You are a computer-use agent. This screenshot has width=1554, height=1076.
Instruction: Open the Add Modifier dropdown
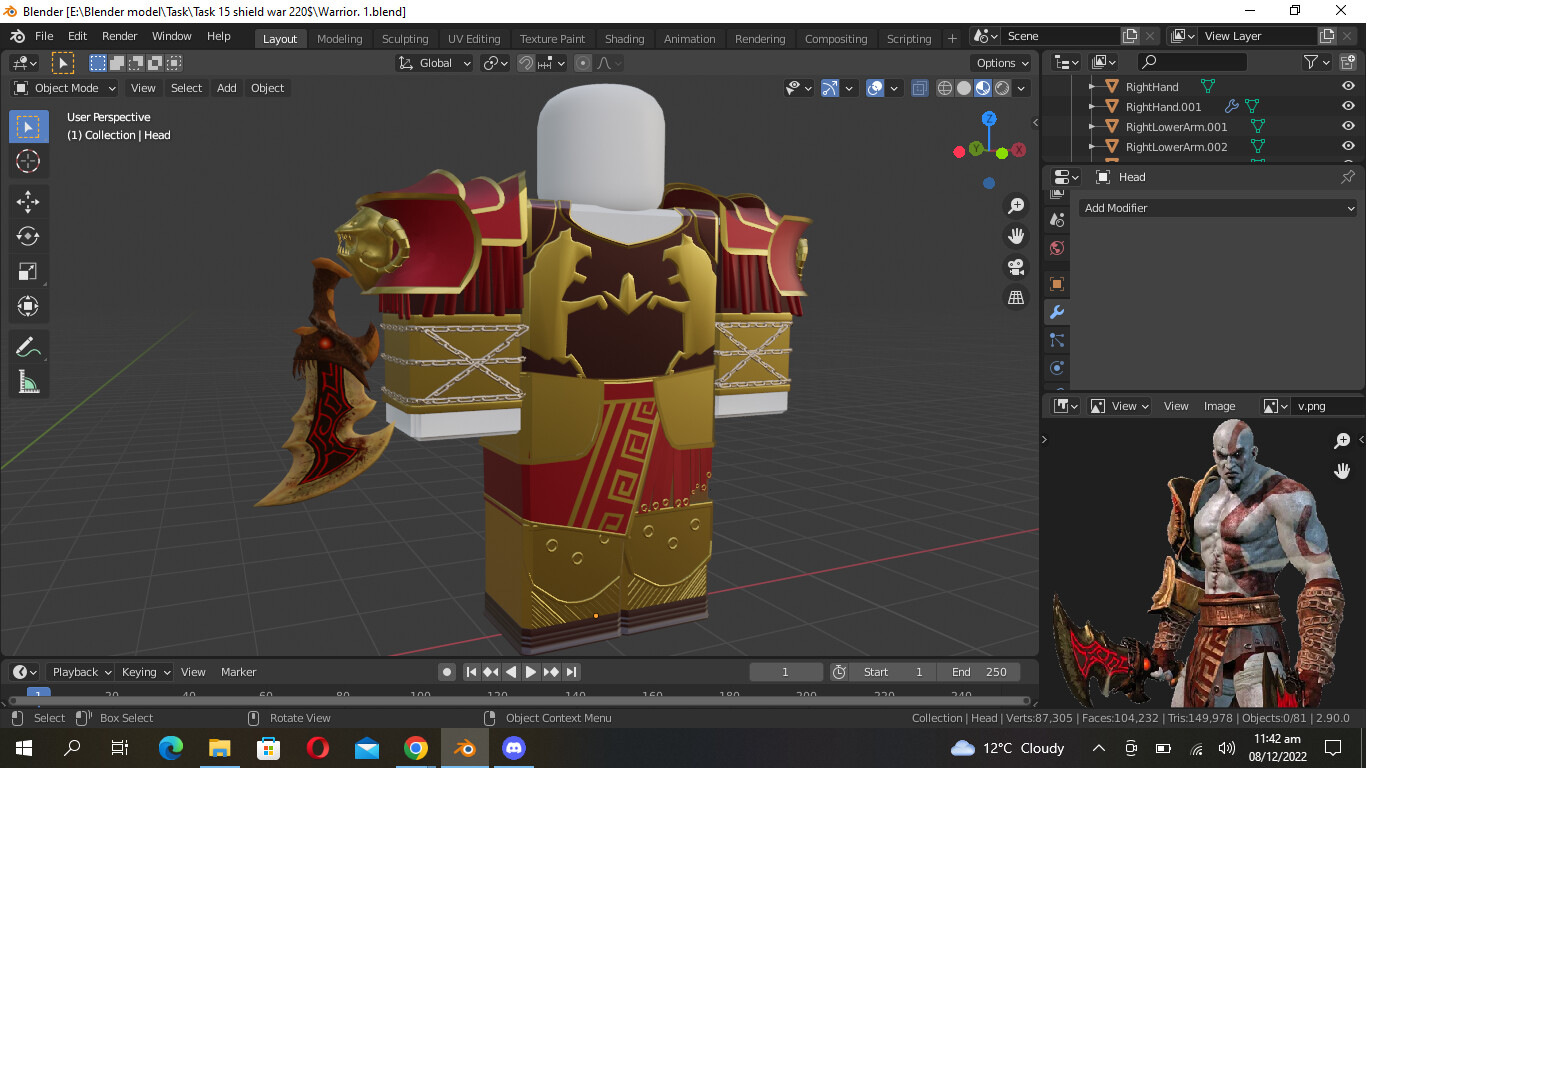1217,208
